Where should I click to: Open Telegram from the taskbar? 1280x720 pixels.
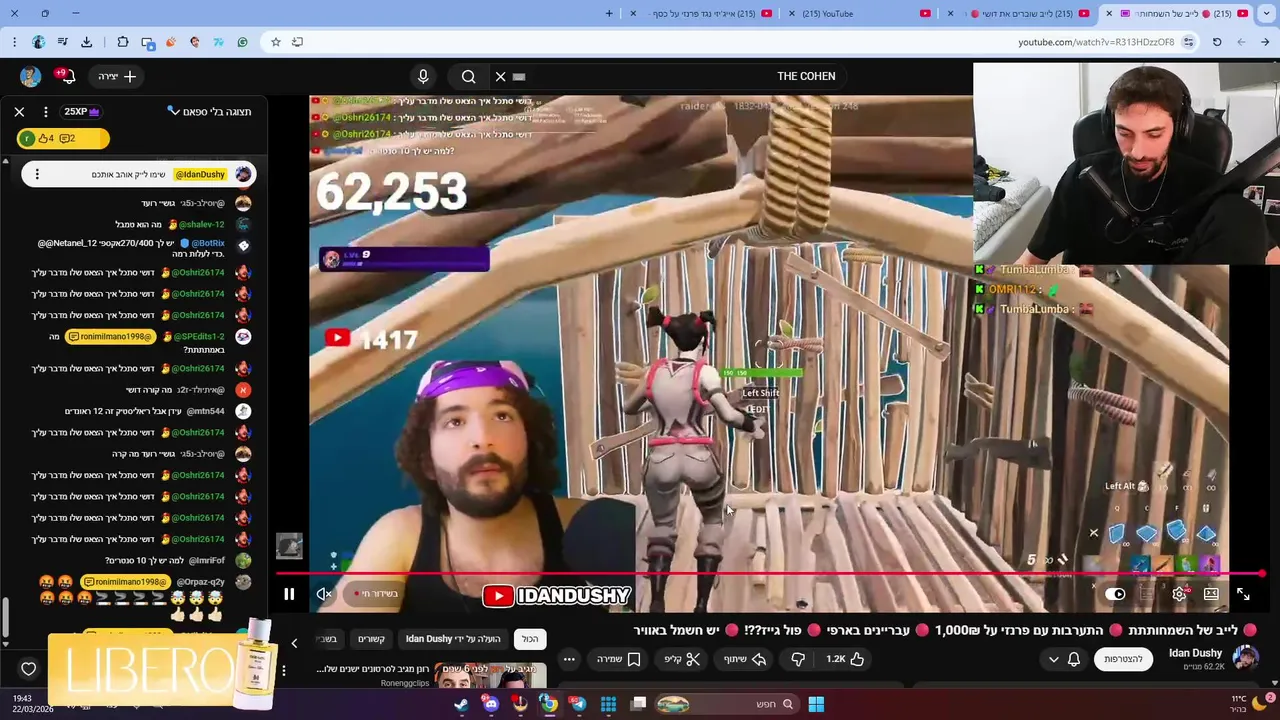click(x=578, y=704)
